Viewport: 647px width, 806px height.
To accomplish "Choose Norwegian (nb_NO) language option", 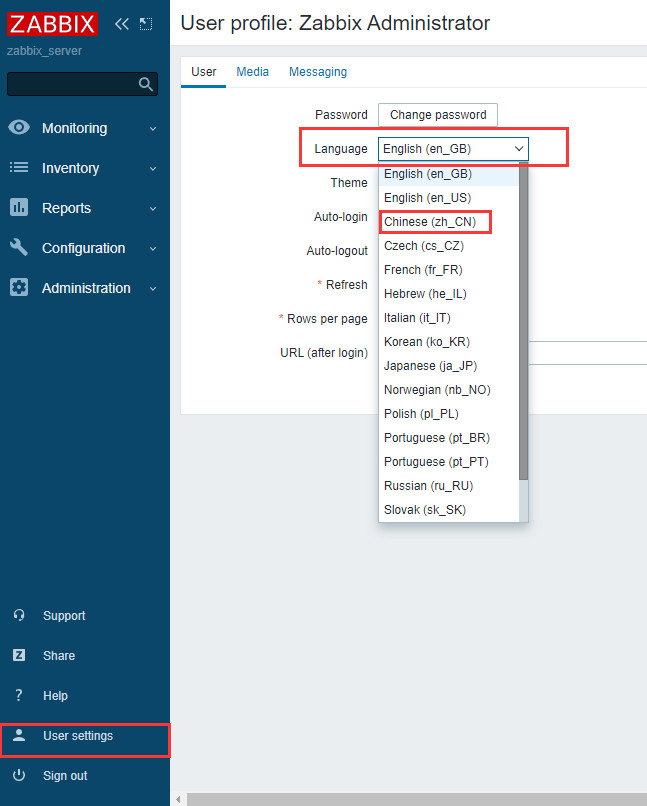I will 449,390.
